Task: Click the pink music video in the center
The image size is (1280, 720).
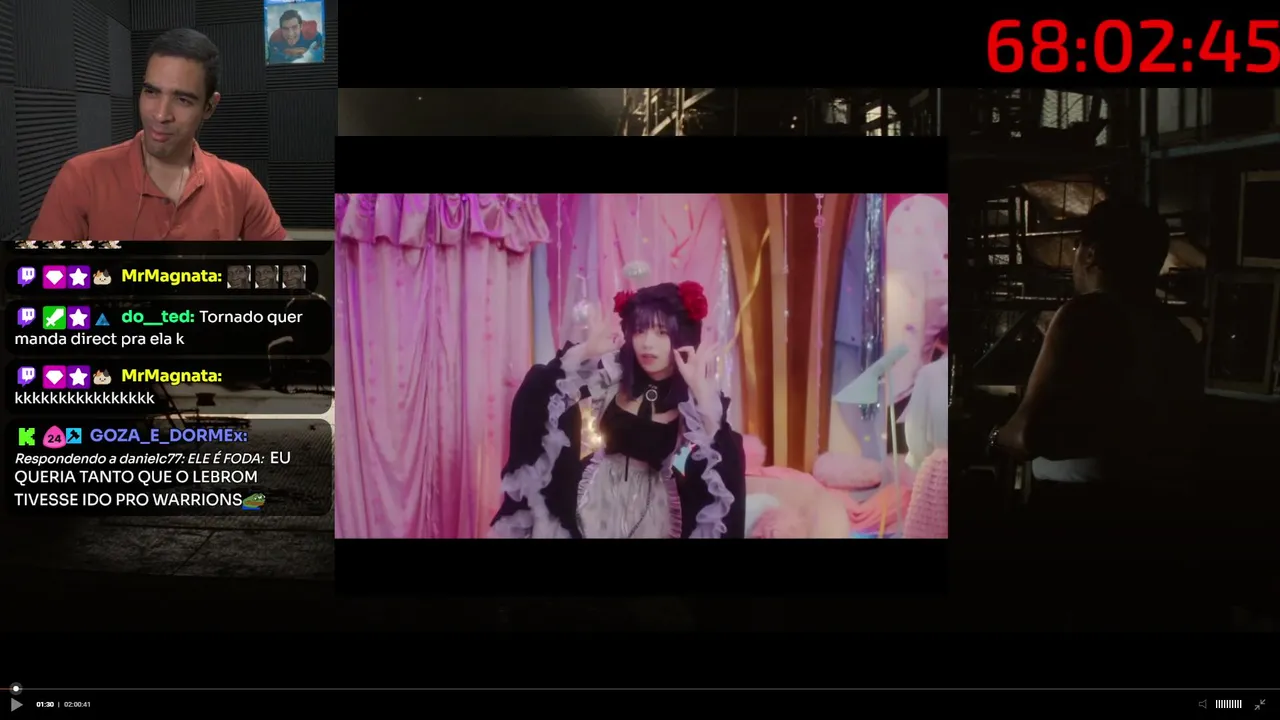Action: pos(641,366)
